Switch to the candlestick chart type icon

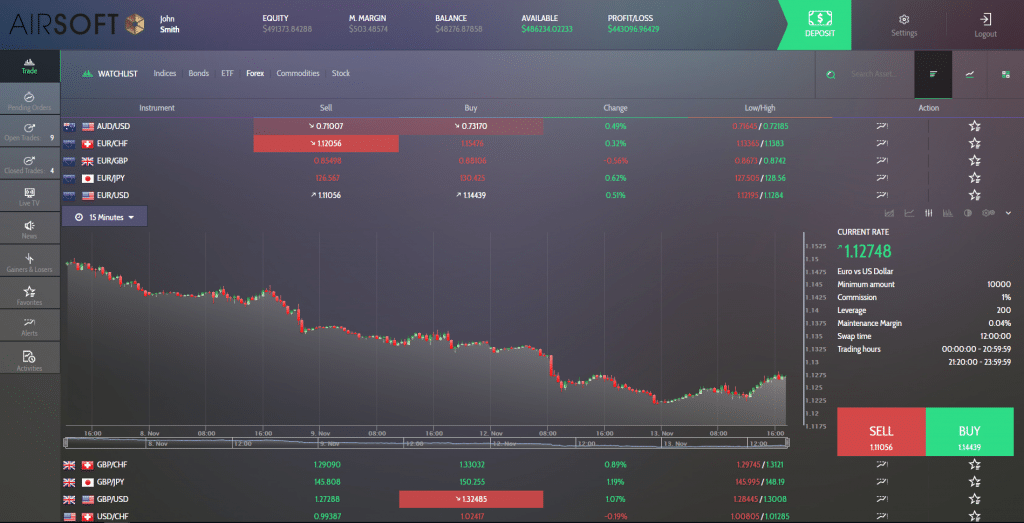pos(929,213)
